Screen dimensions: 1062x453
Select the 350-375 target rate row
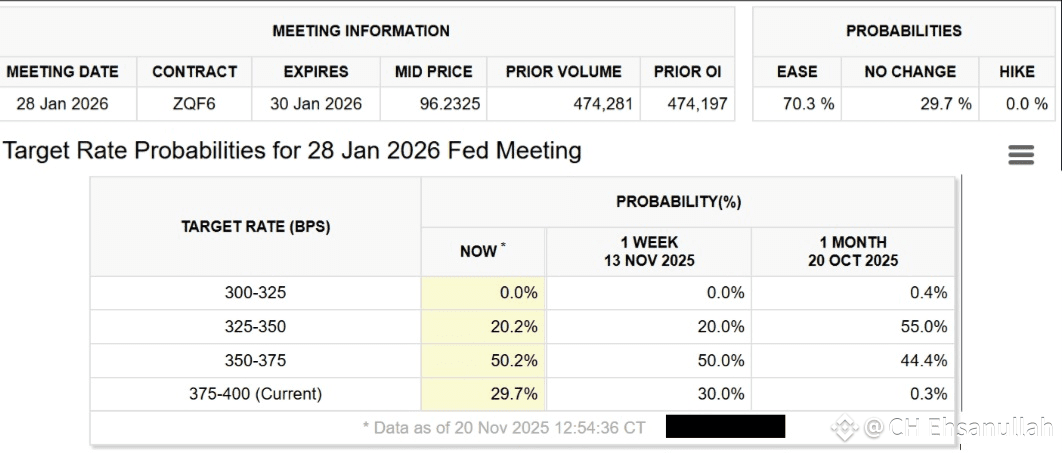pyautogui.click(x=255, y=360)
